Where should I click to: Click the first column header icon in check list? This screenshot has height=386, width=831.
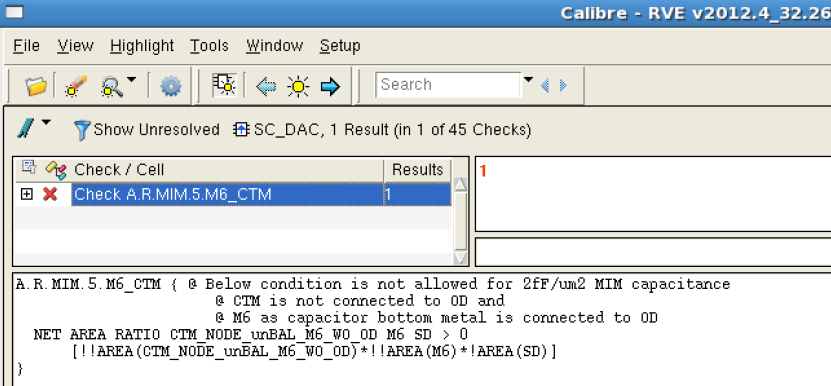pyautogui.click(x=28, y=167)
